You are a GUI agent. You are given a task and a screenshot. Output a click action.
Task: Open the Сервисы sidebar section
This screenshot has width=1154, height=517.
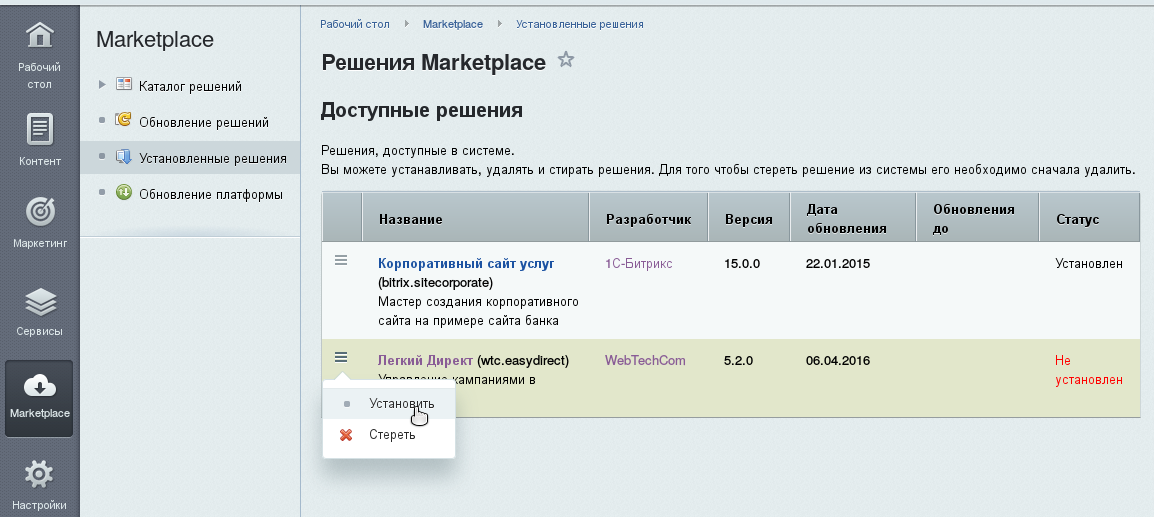(39, 310)
